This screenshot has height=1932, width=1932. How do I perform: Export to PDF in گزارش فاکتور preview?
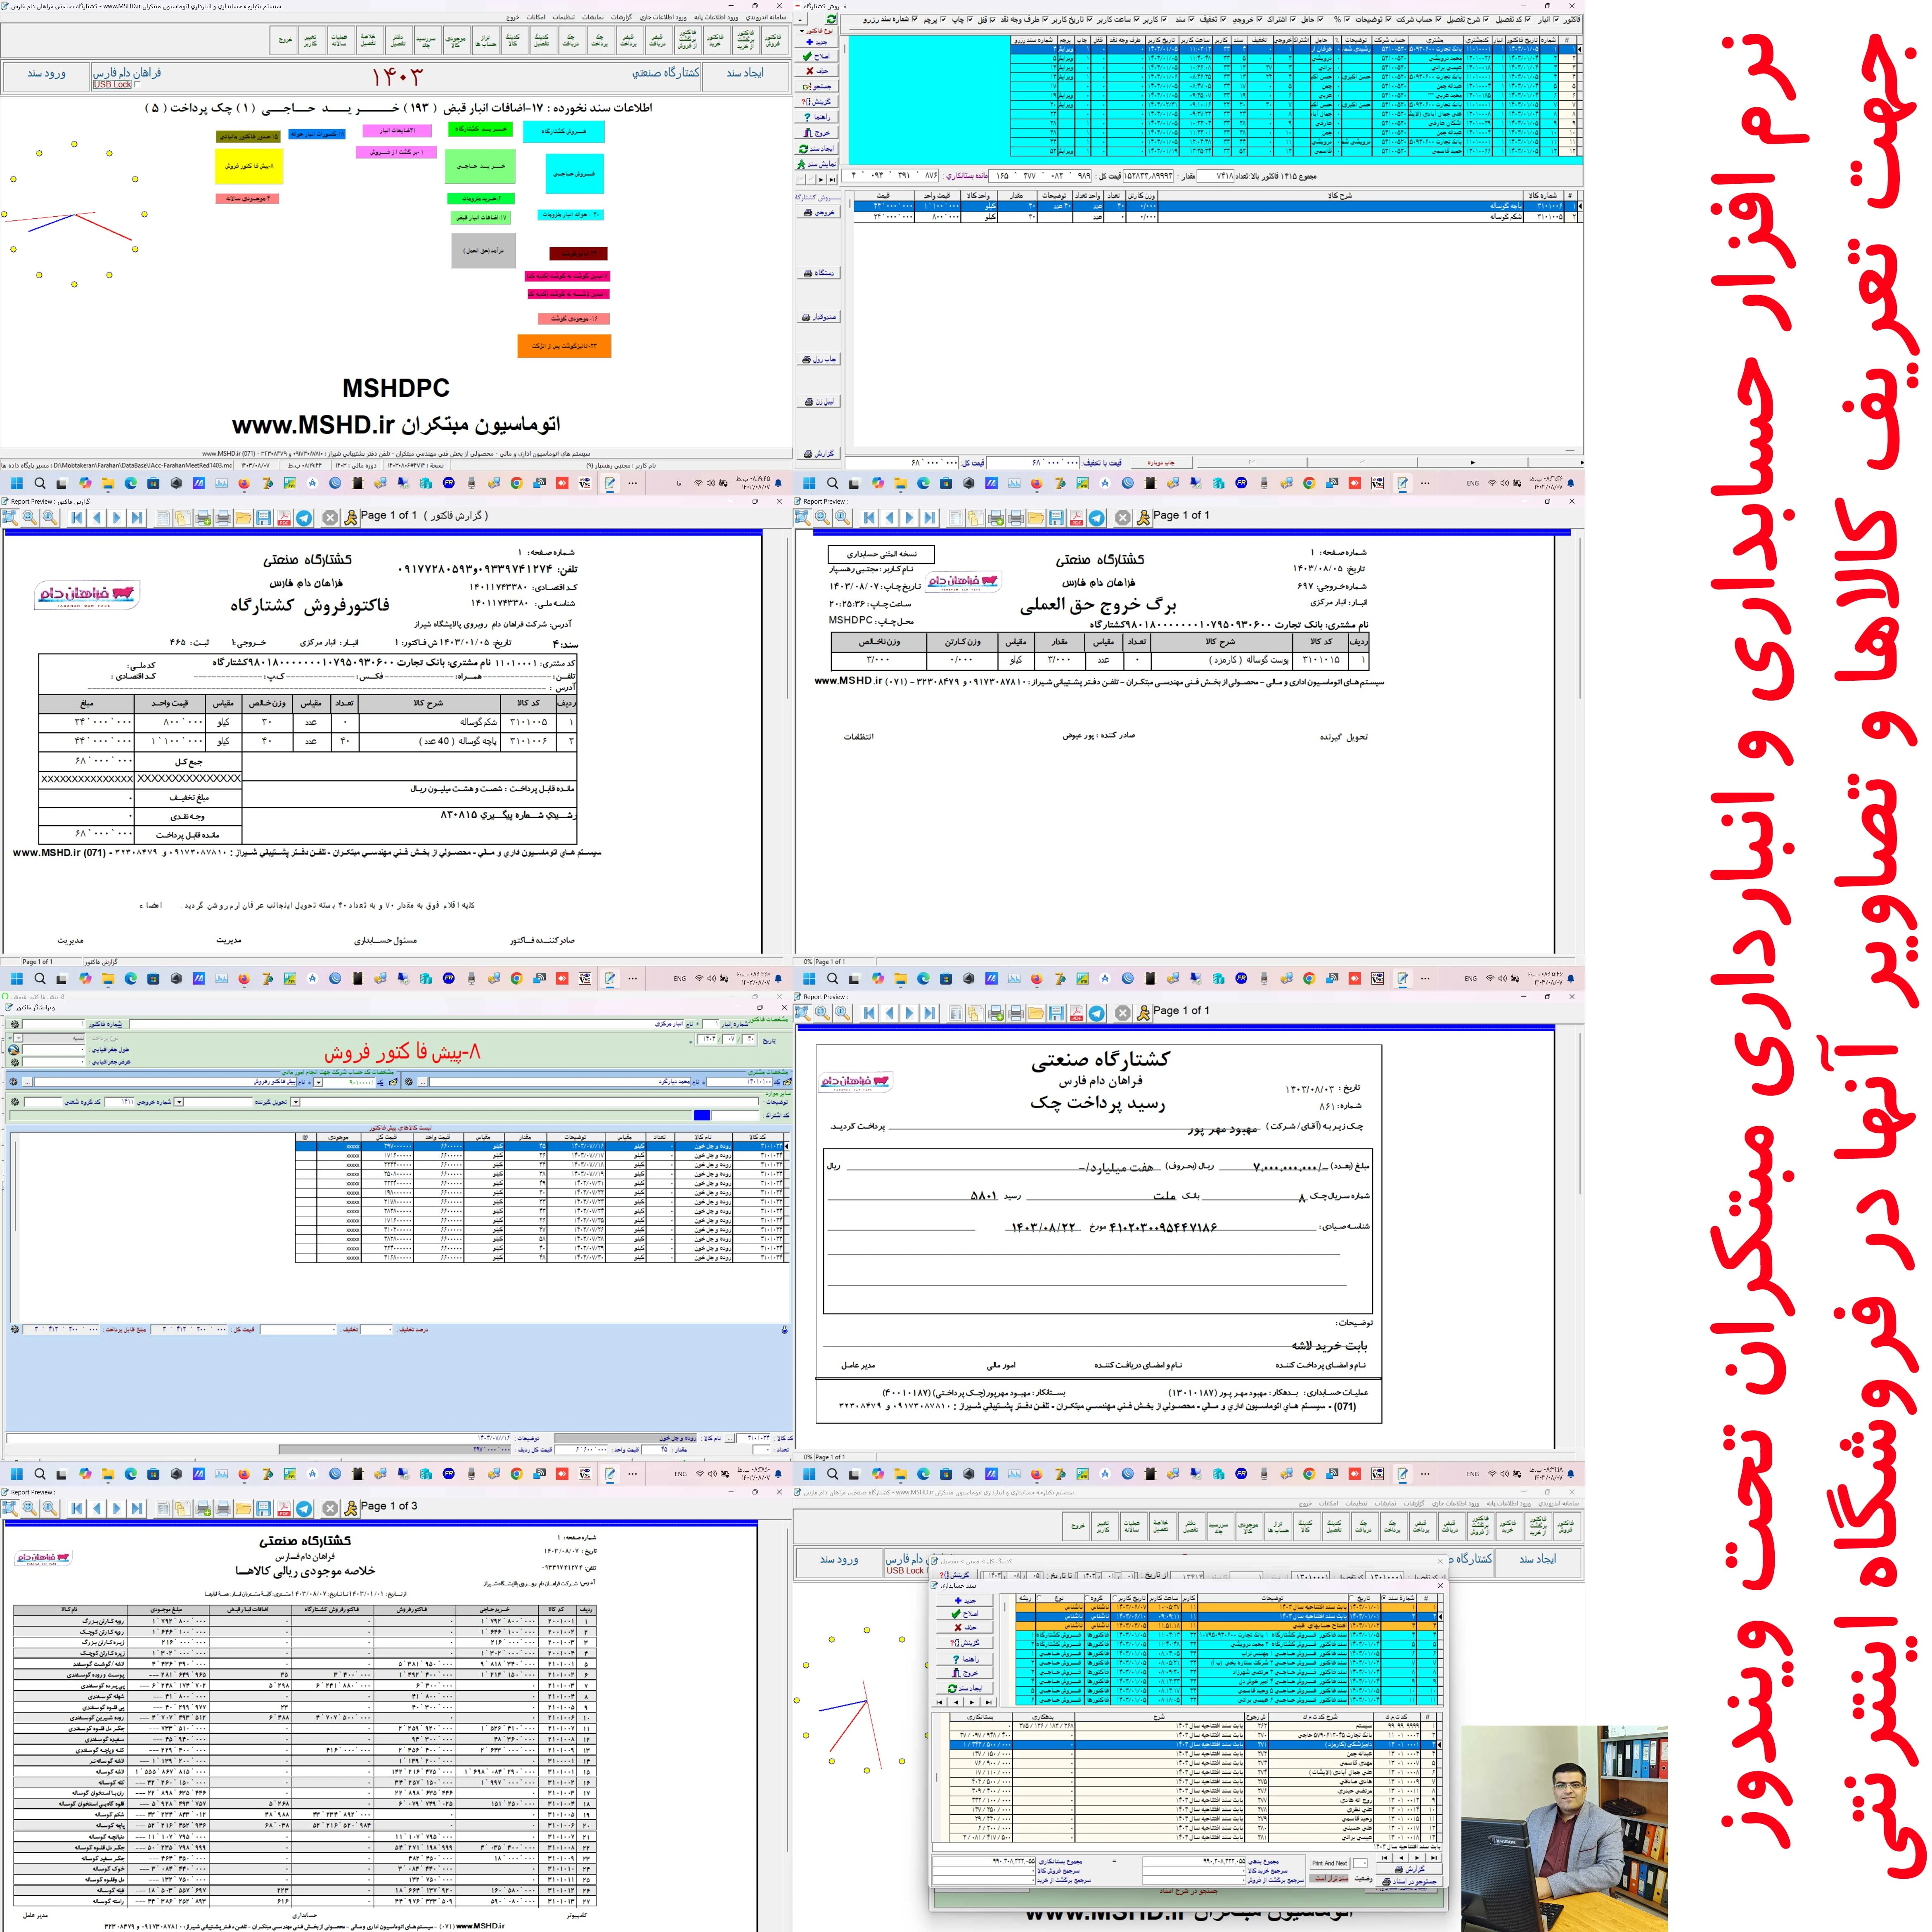point(284,518)
